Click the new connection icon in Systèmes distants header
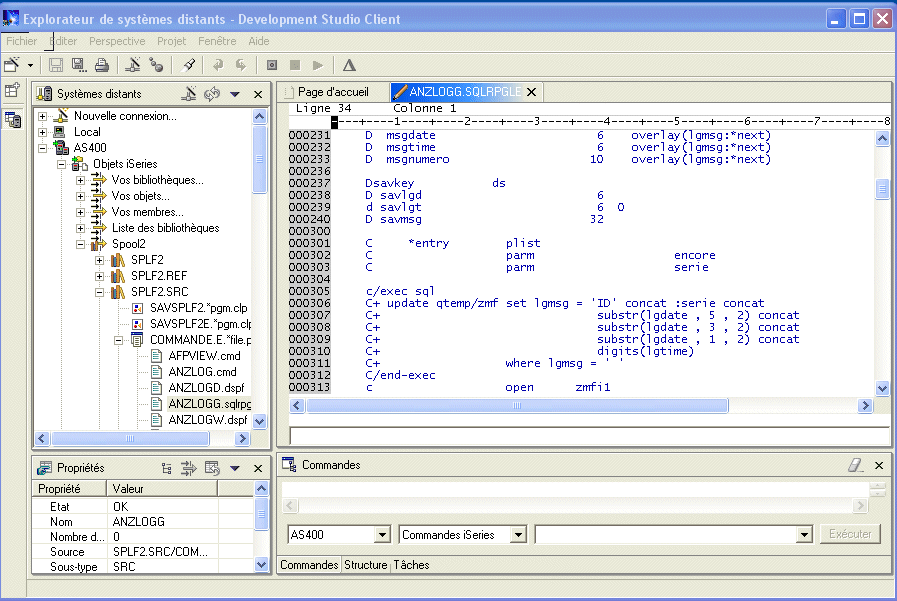Screen dimensions: 897x601 click(x=188, y=94)
